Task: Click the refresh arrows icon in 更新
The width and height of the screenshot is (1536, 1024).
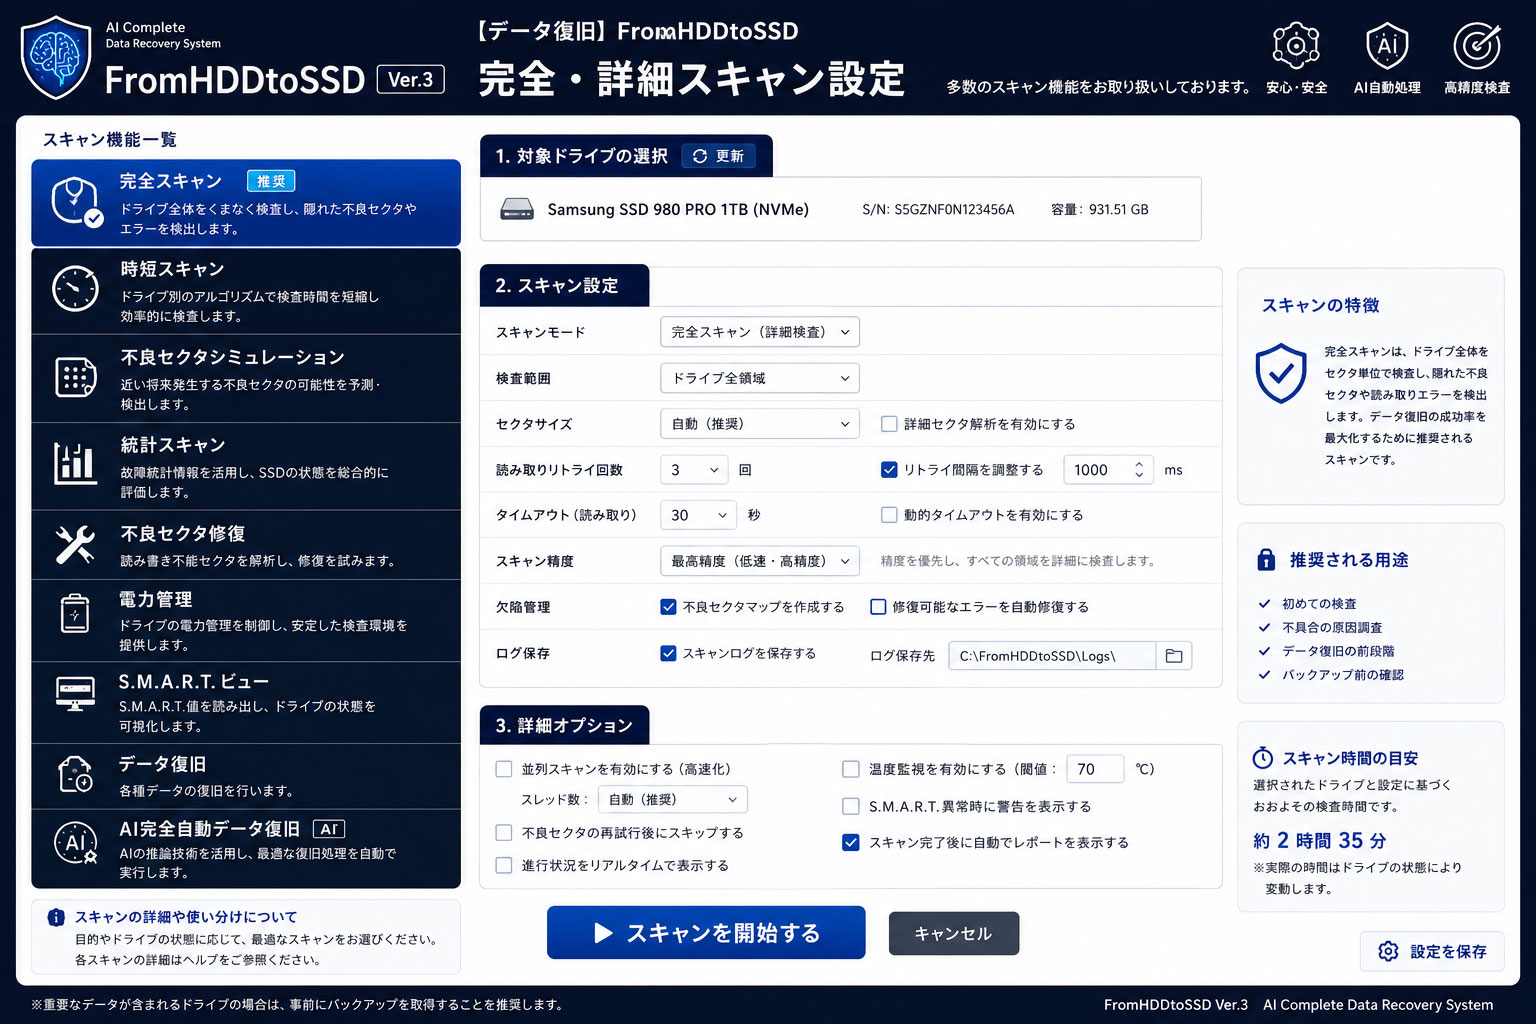Action: 700,156
